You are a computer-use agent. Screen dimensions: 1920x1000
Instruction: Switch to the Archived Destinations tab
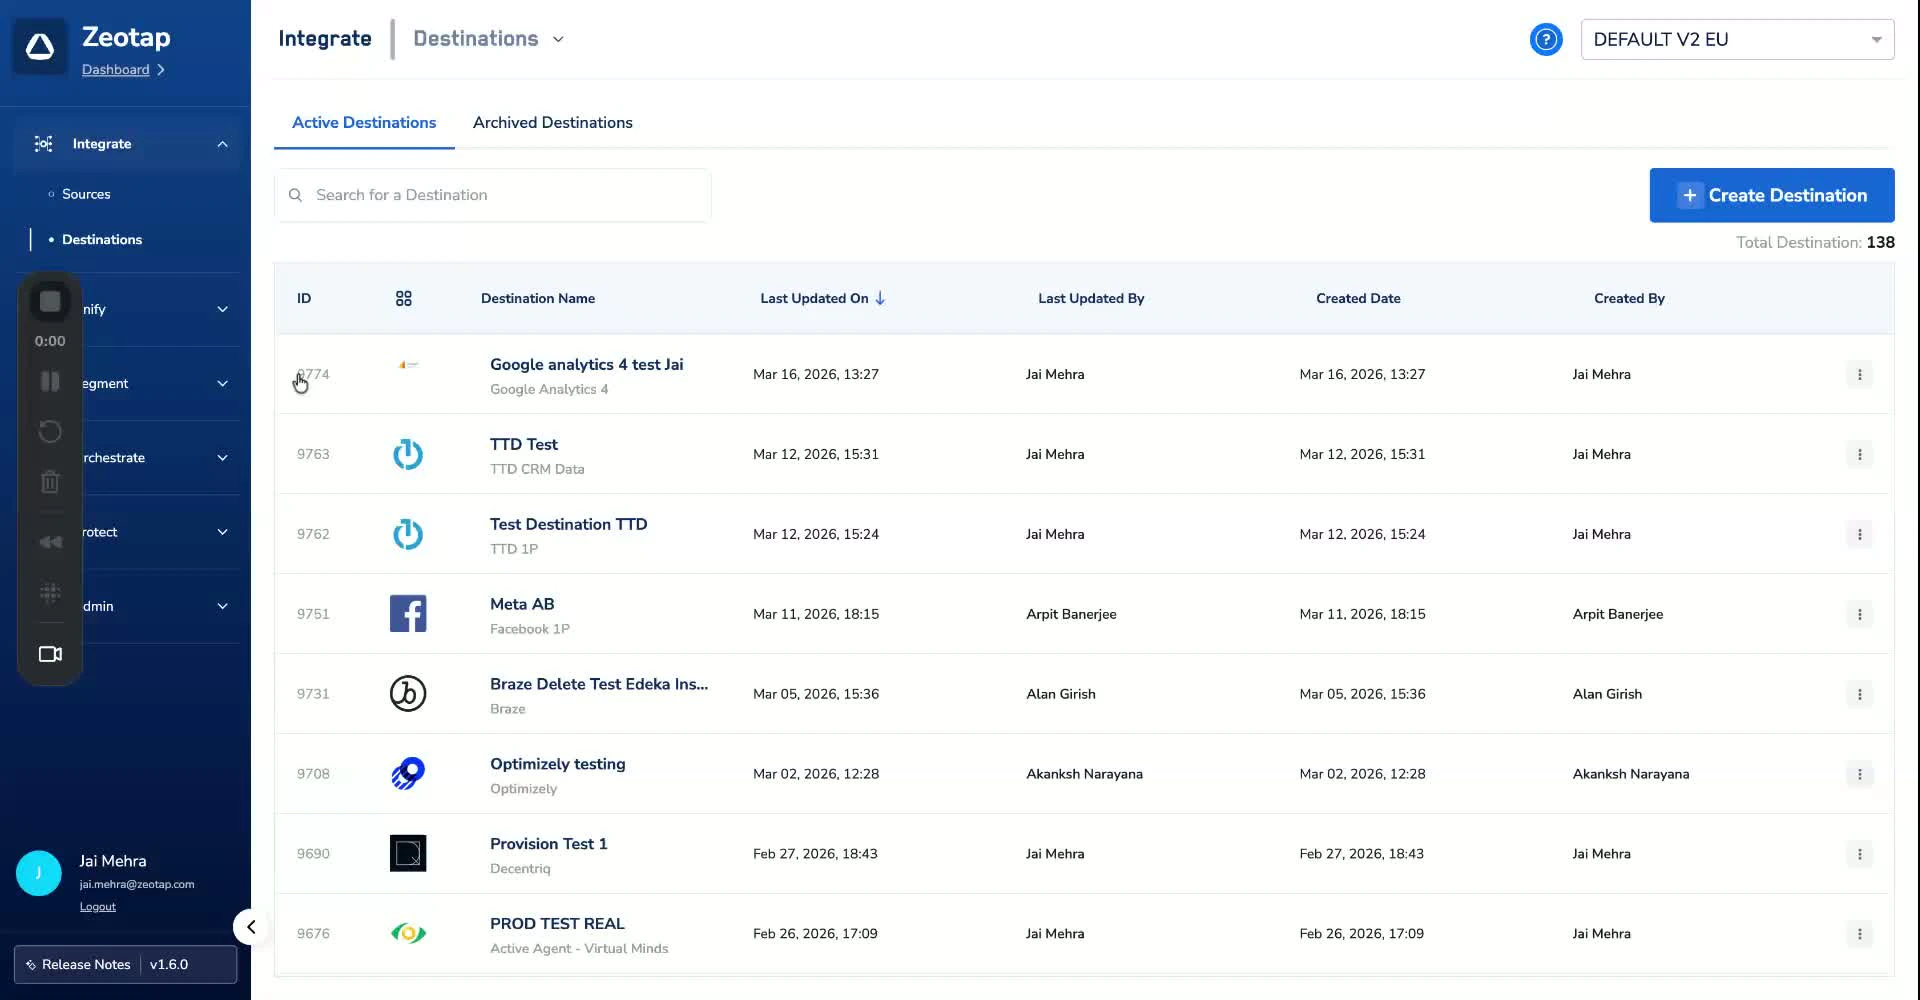tap(552, 122)
